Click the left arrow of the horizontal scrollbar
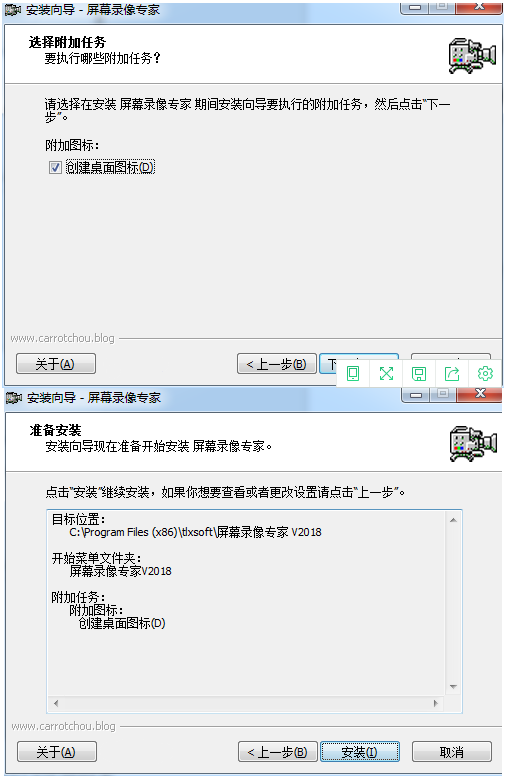 tap(56, 703)
